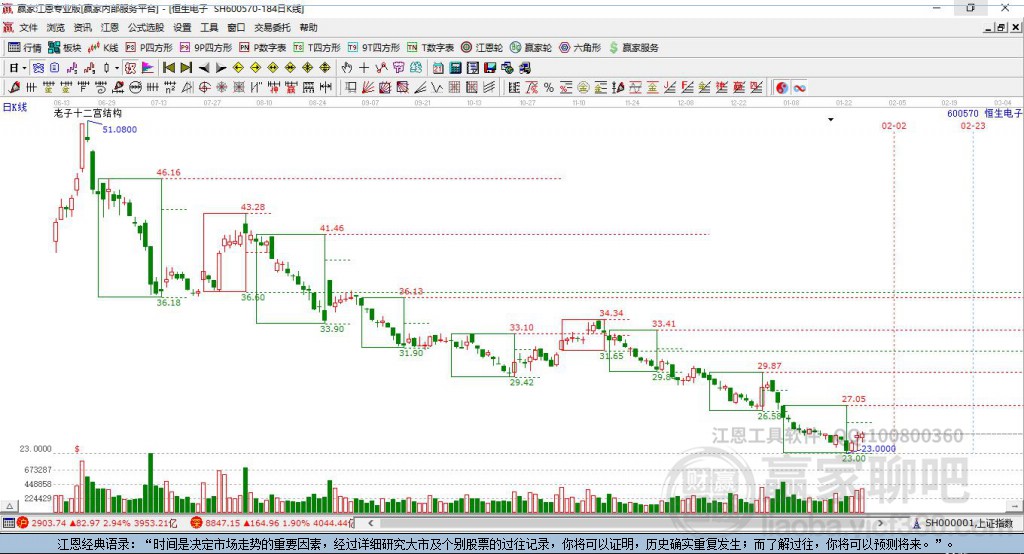Screen dimensions: 1024x554
Task: Open the 浏览 menu
Action: click(x=56, y=27)
